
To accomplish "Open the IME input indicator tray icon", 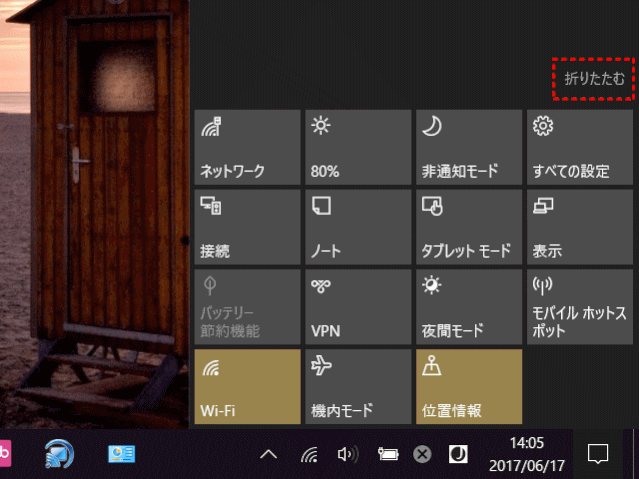I will click(458, 454).
